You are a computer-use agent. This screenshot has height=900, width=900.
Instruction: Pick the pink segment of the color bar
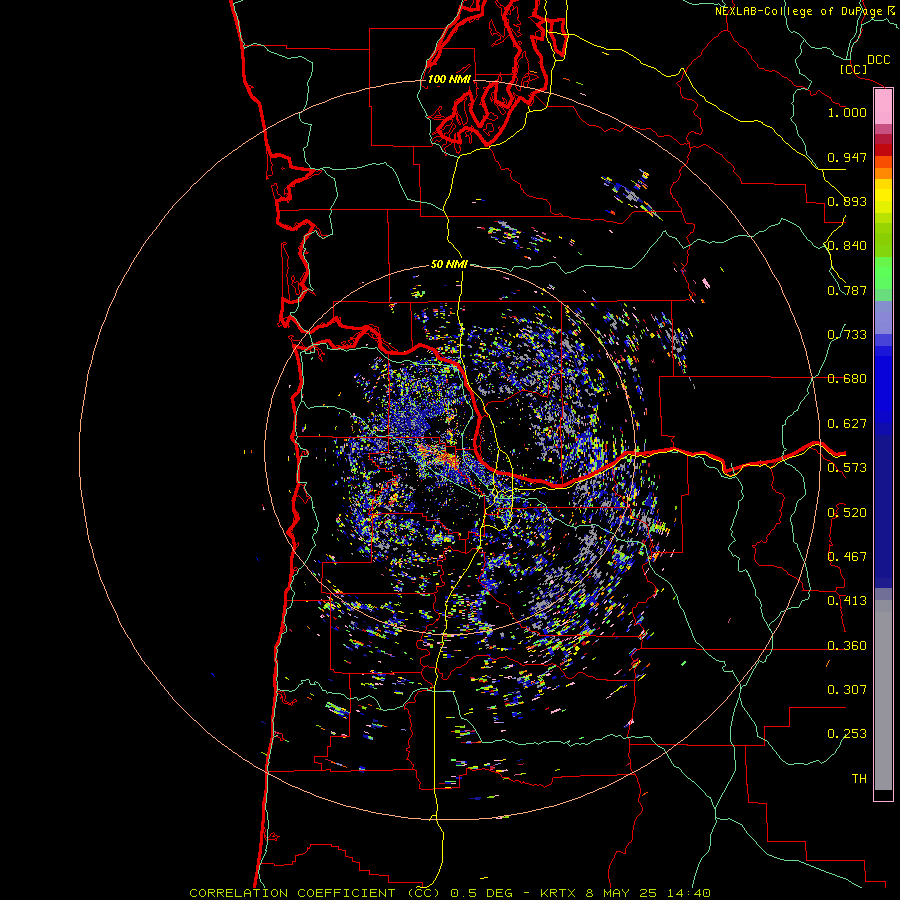(883, 107)
